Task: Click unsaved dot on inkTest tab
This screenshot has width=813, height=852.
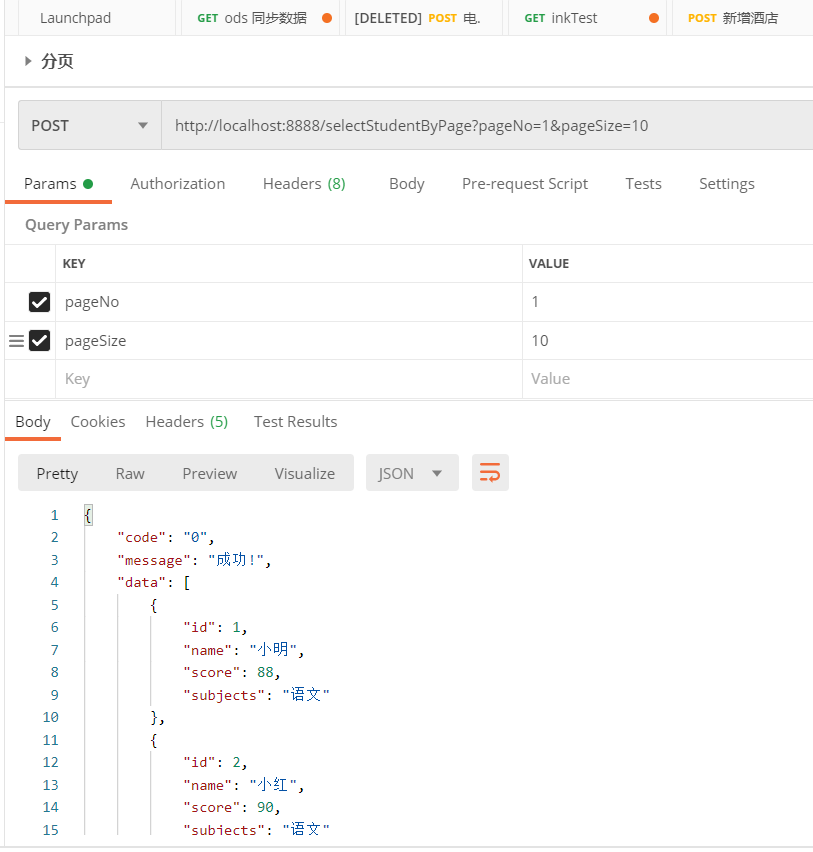Action: (654, 18)
